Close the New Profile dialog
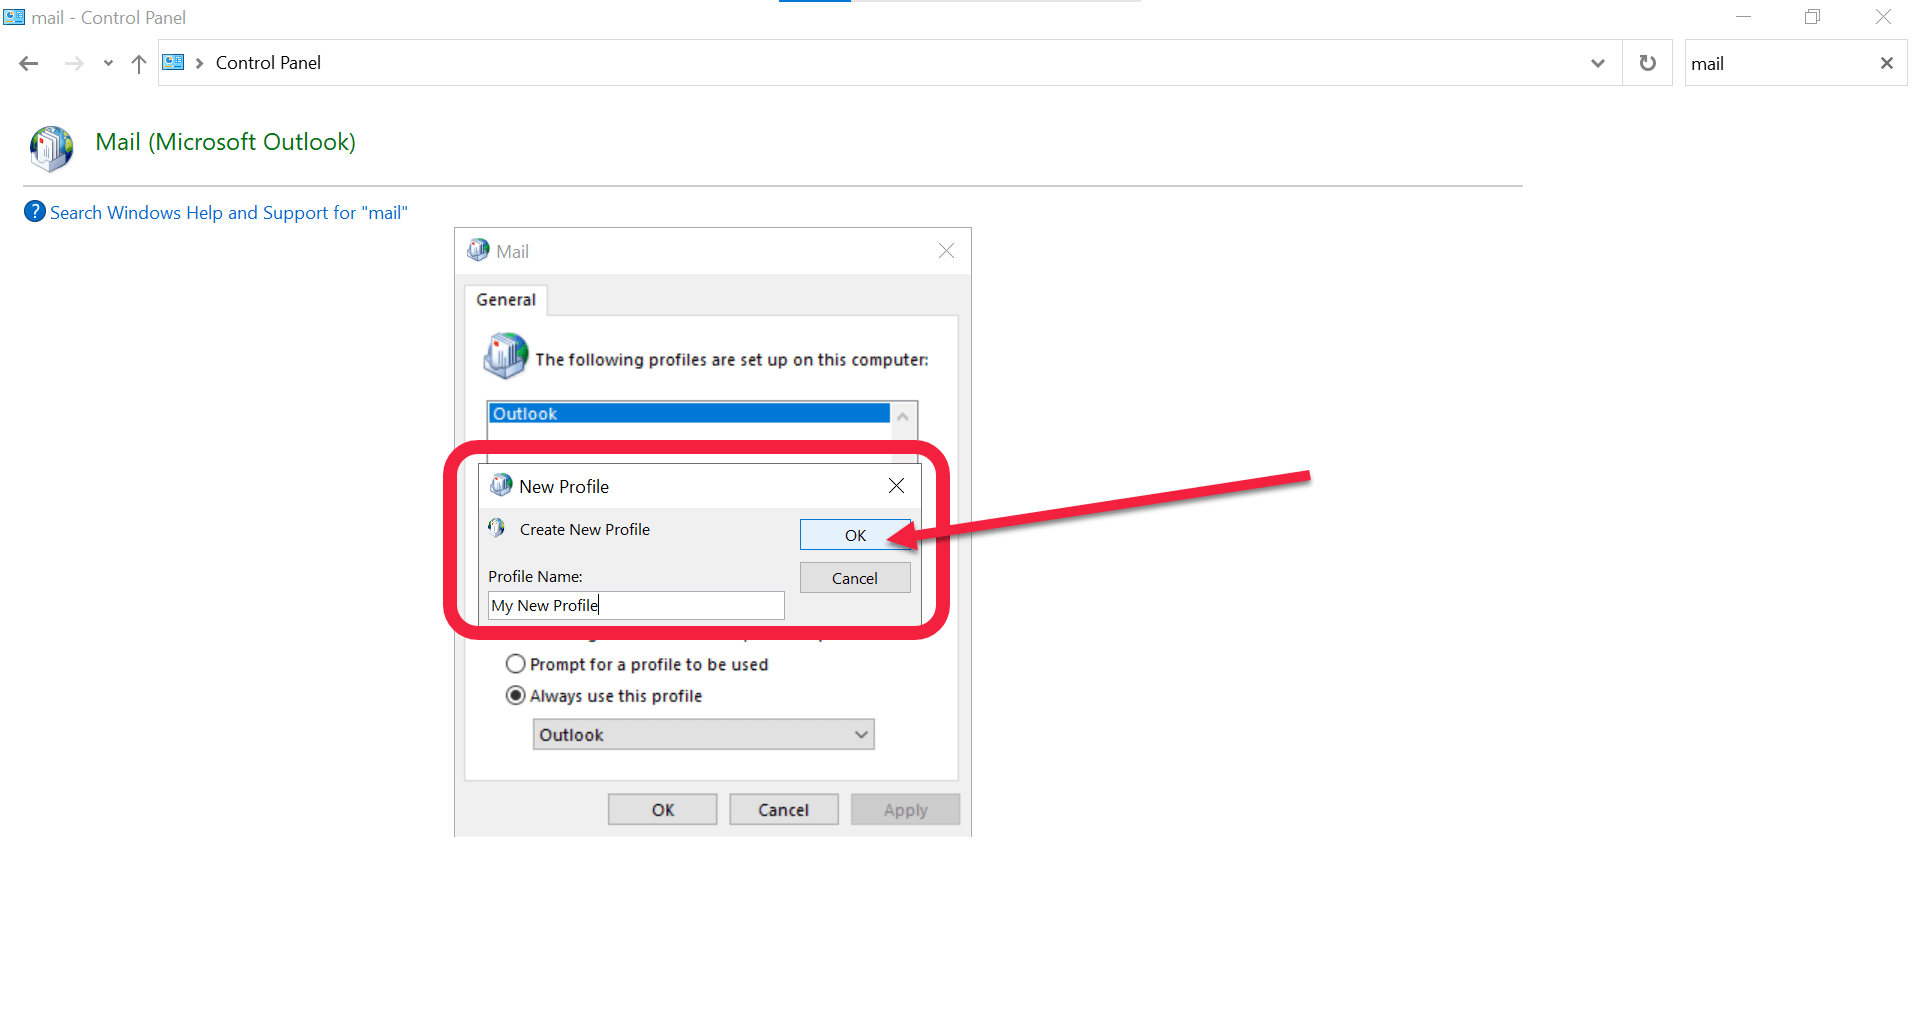This screenshot has width=1920, height=1018. tap(896, 486)
